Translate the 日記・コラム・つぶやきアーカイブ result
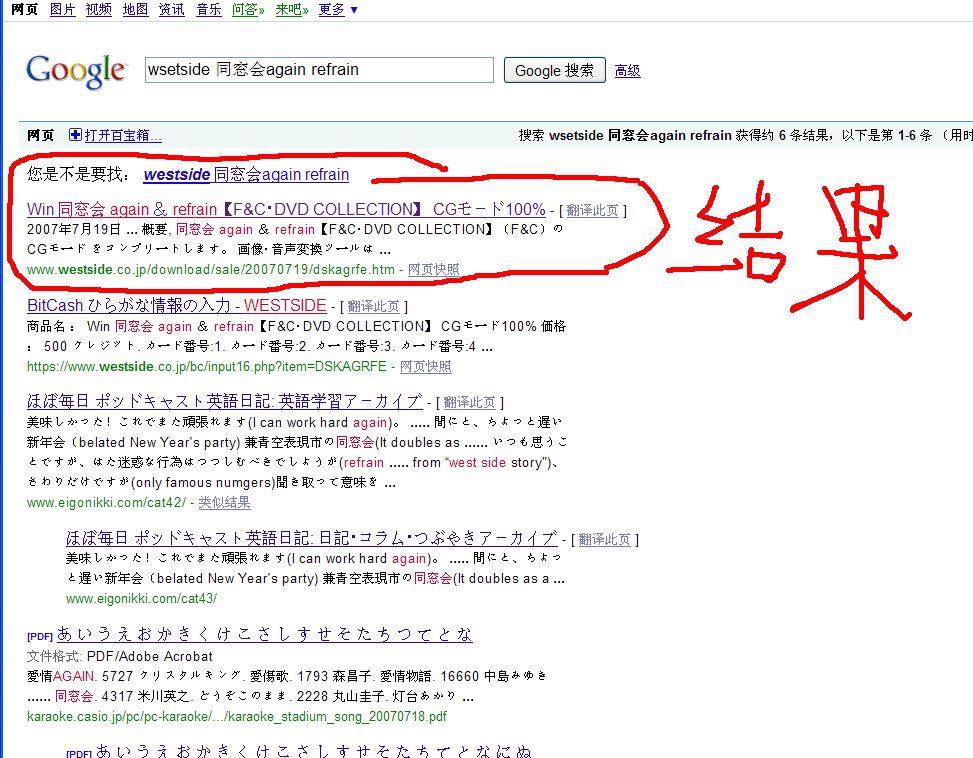This screenshot has height=758, width=973. (x=604, y=539)
